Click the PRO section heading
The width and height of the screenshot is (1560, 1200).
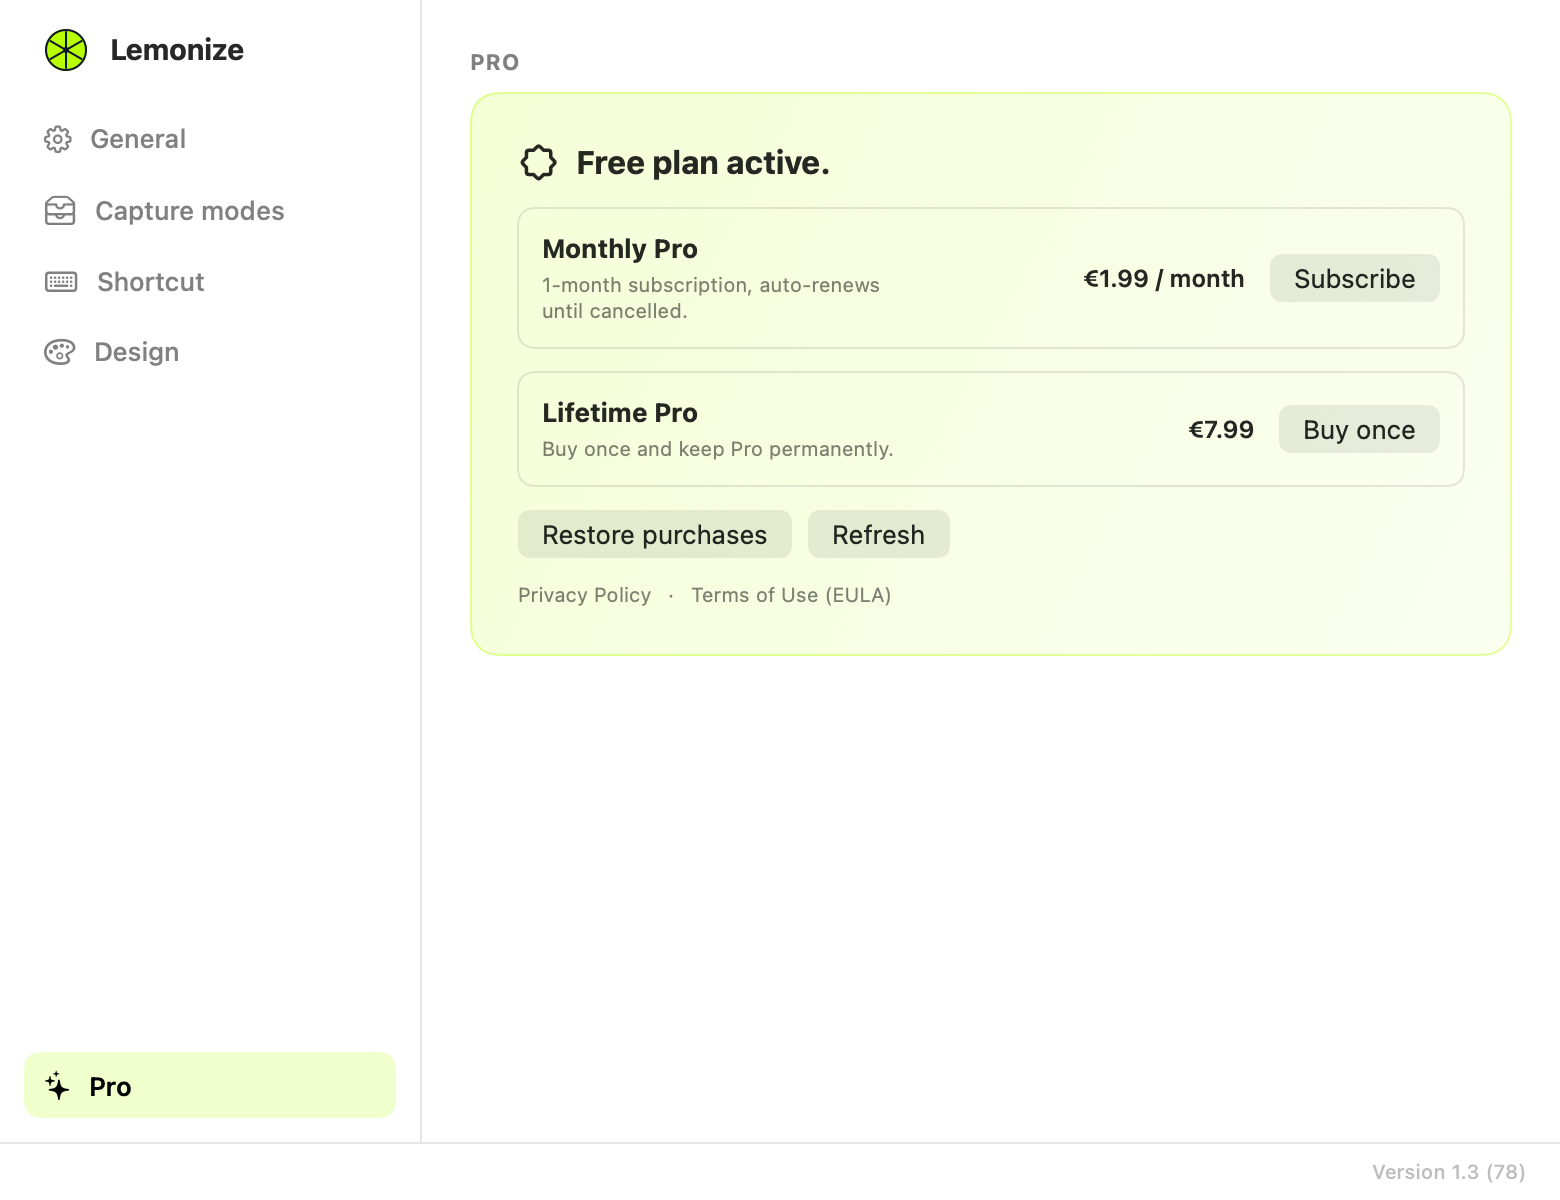pos(495,62)
